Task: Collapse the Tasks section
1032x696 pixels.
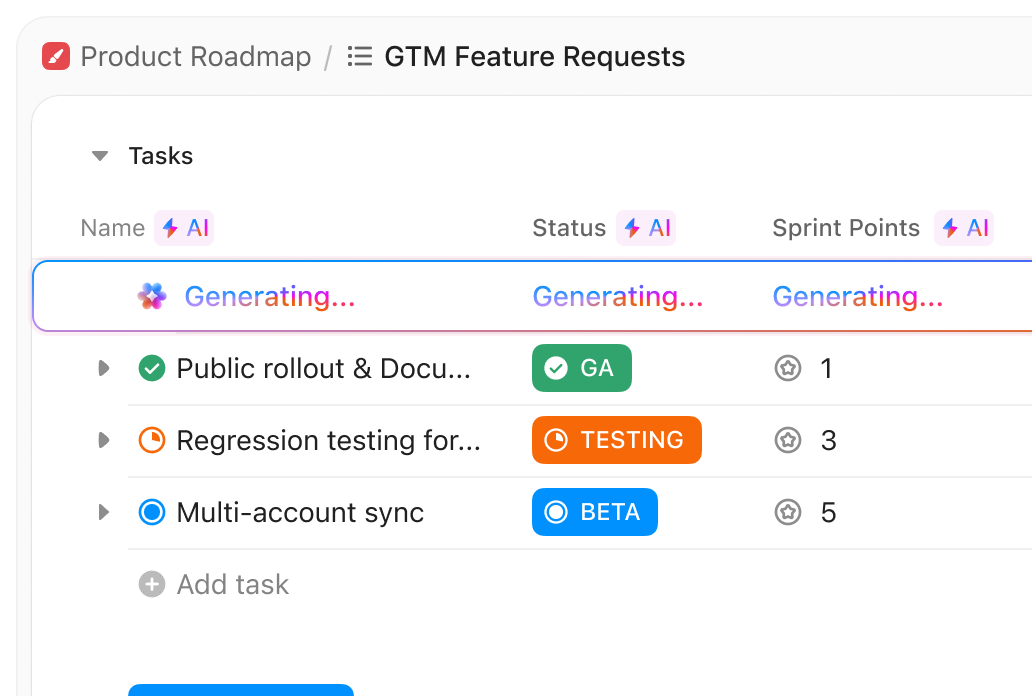Action: [99, 156]
